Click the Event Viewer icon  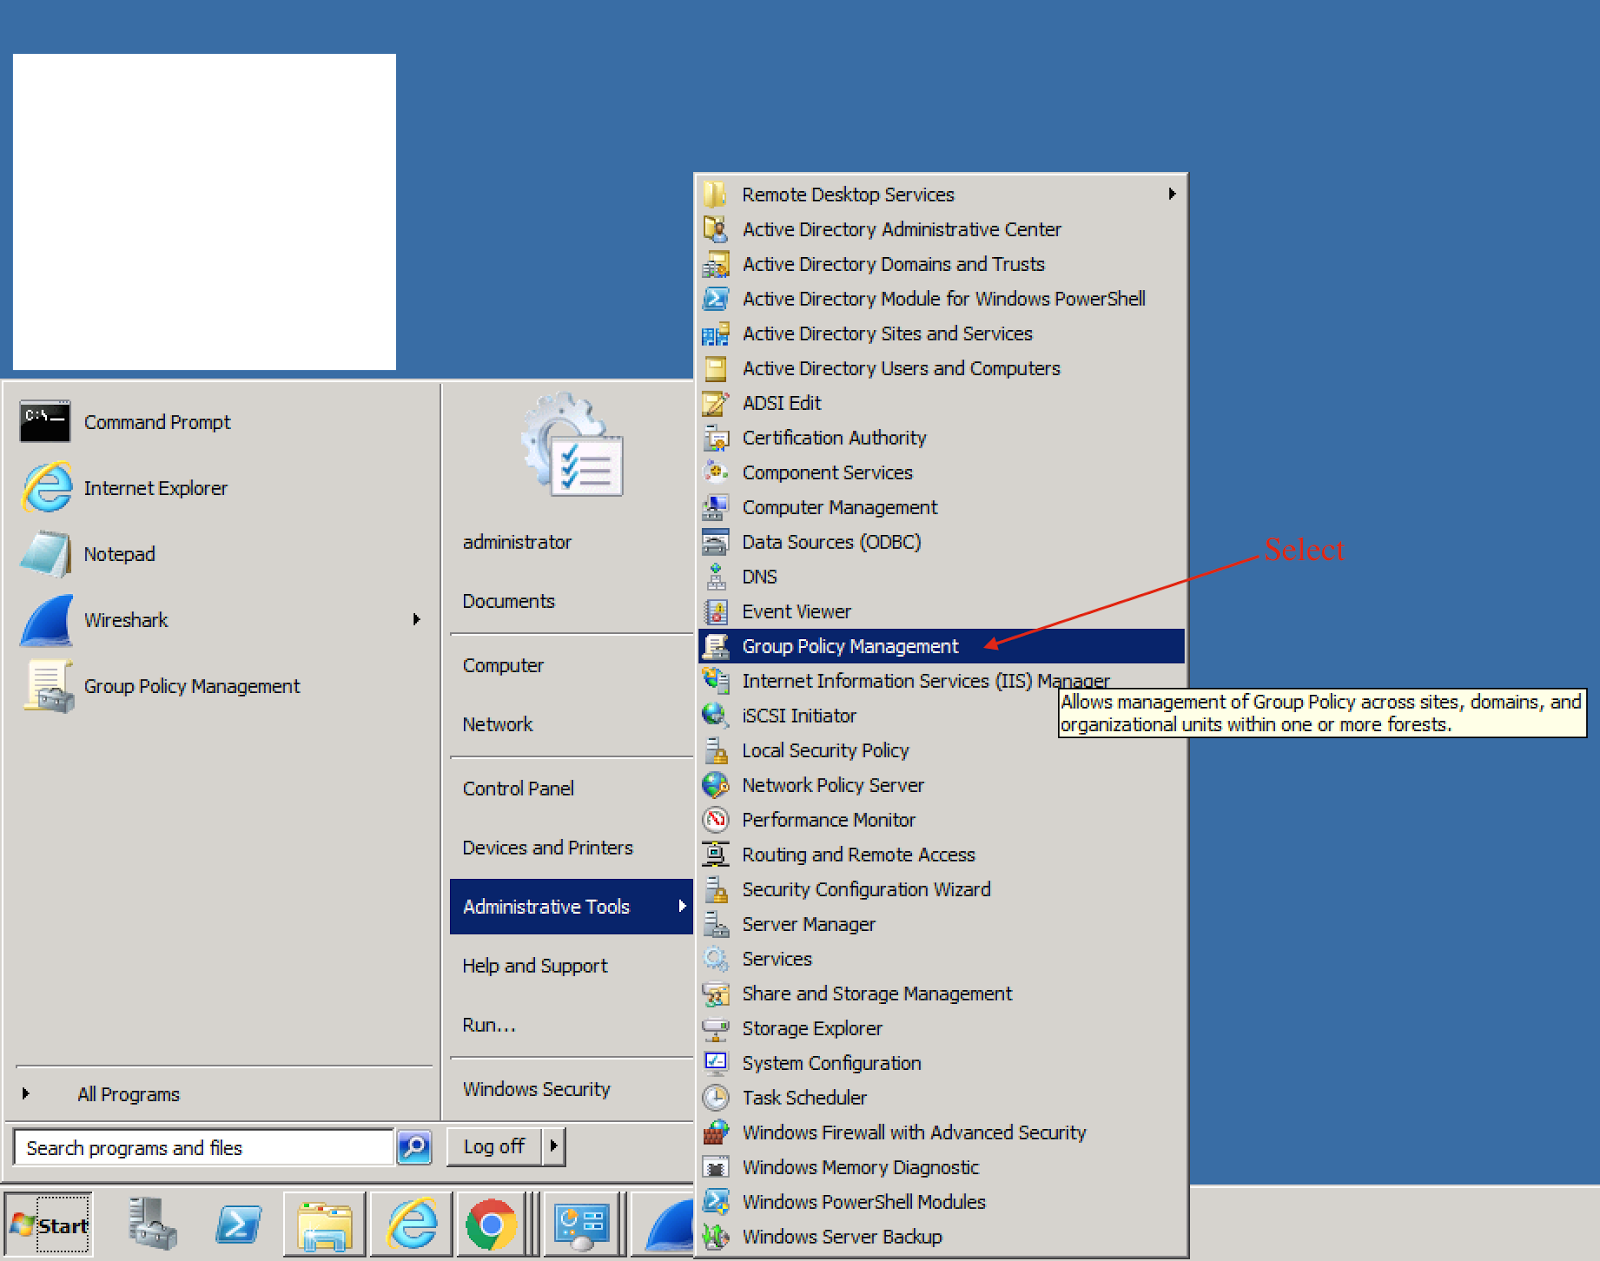click(716, 611)
